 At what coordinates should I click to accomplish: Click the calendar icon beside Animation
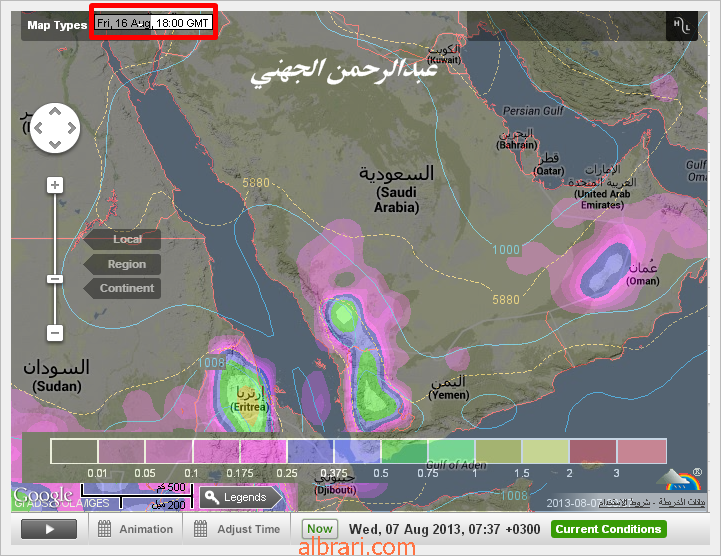[104, 529]
